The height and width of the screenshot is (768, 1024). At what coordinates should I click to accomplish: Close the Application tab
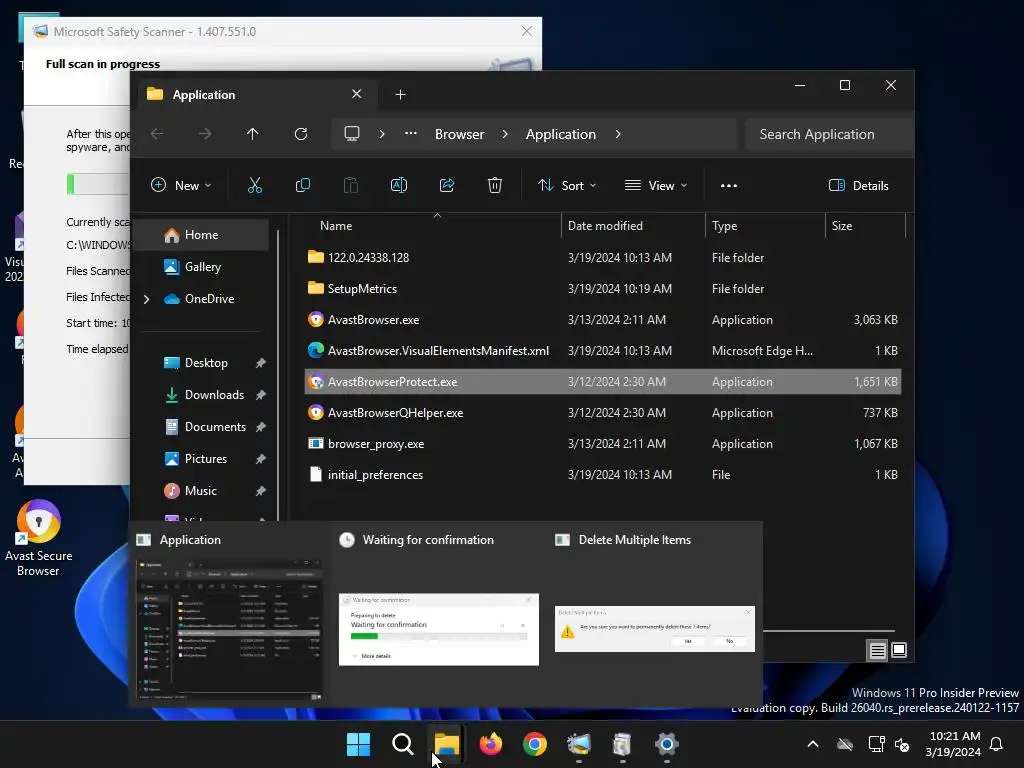point(357,94)
